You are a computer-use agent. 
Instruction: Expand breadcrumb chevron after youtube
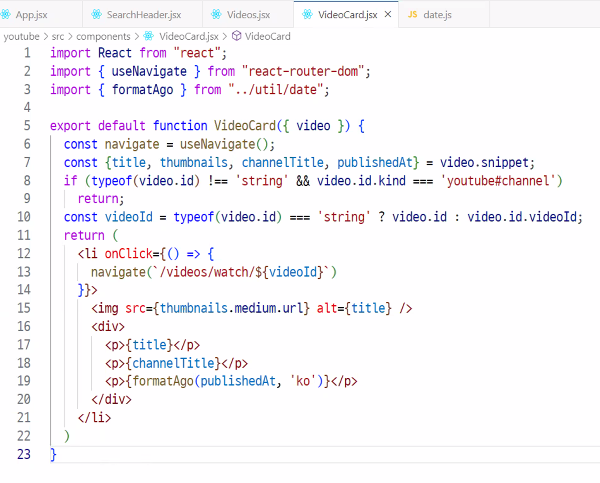tap(46, 36)
